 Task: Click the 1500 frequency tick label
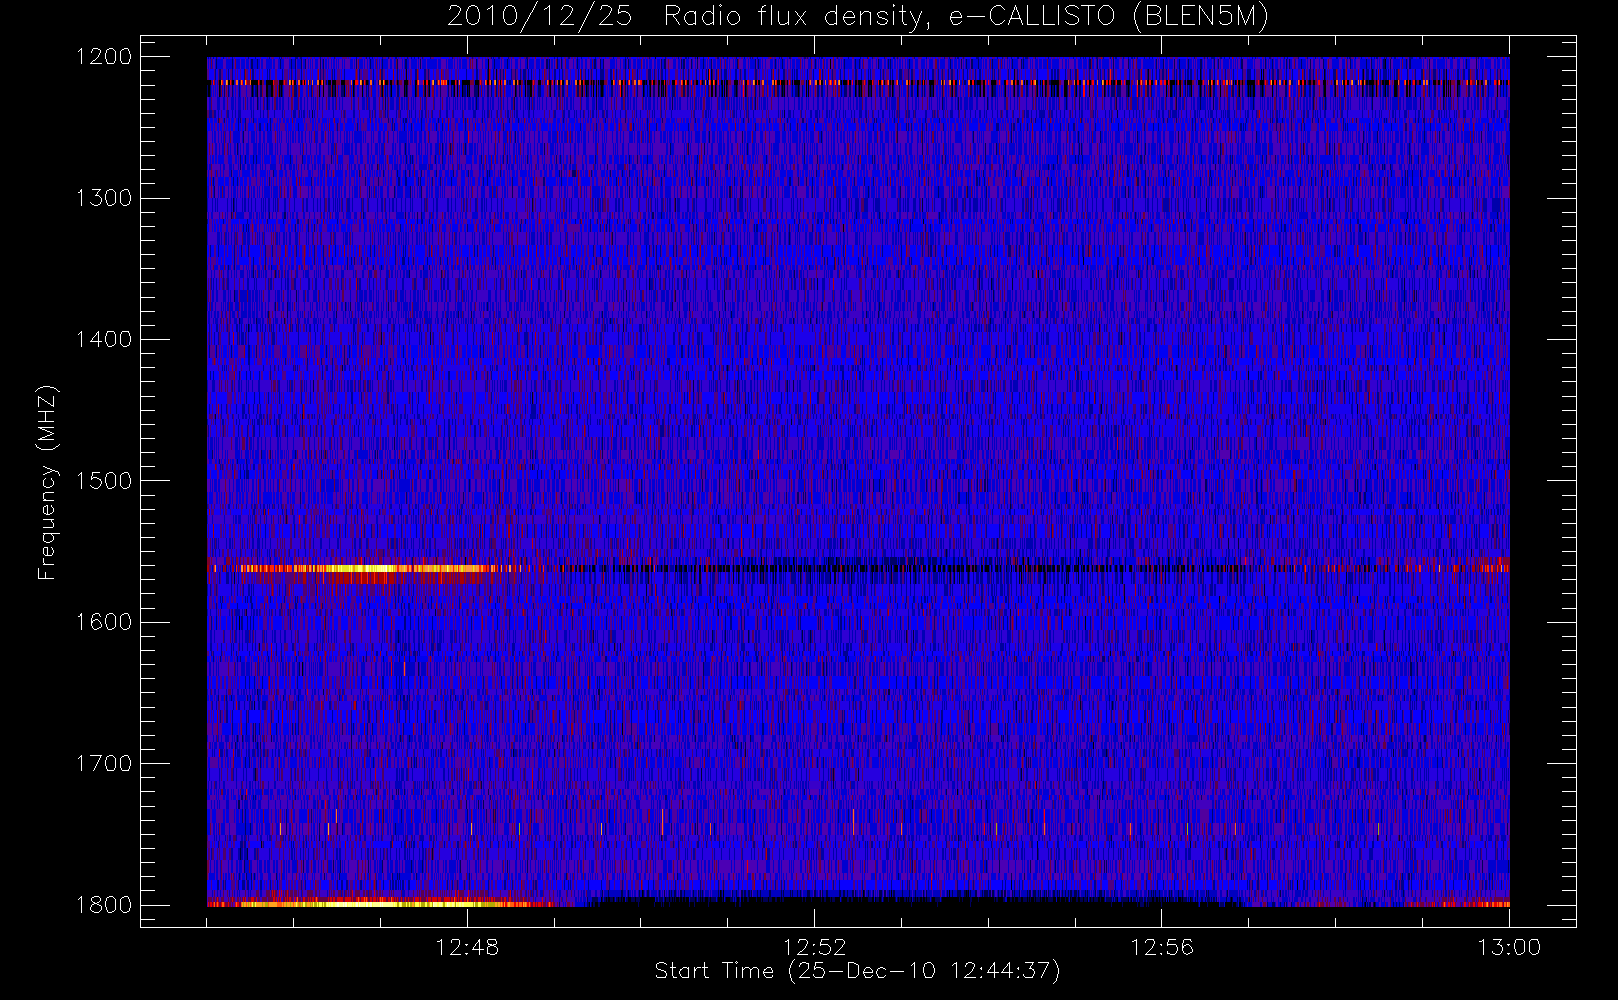pos(104,481)
